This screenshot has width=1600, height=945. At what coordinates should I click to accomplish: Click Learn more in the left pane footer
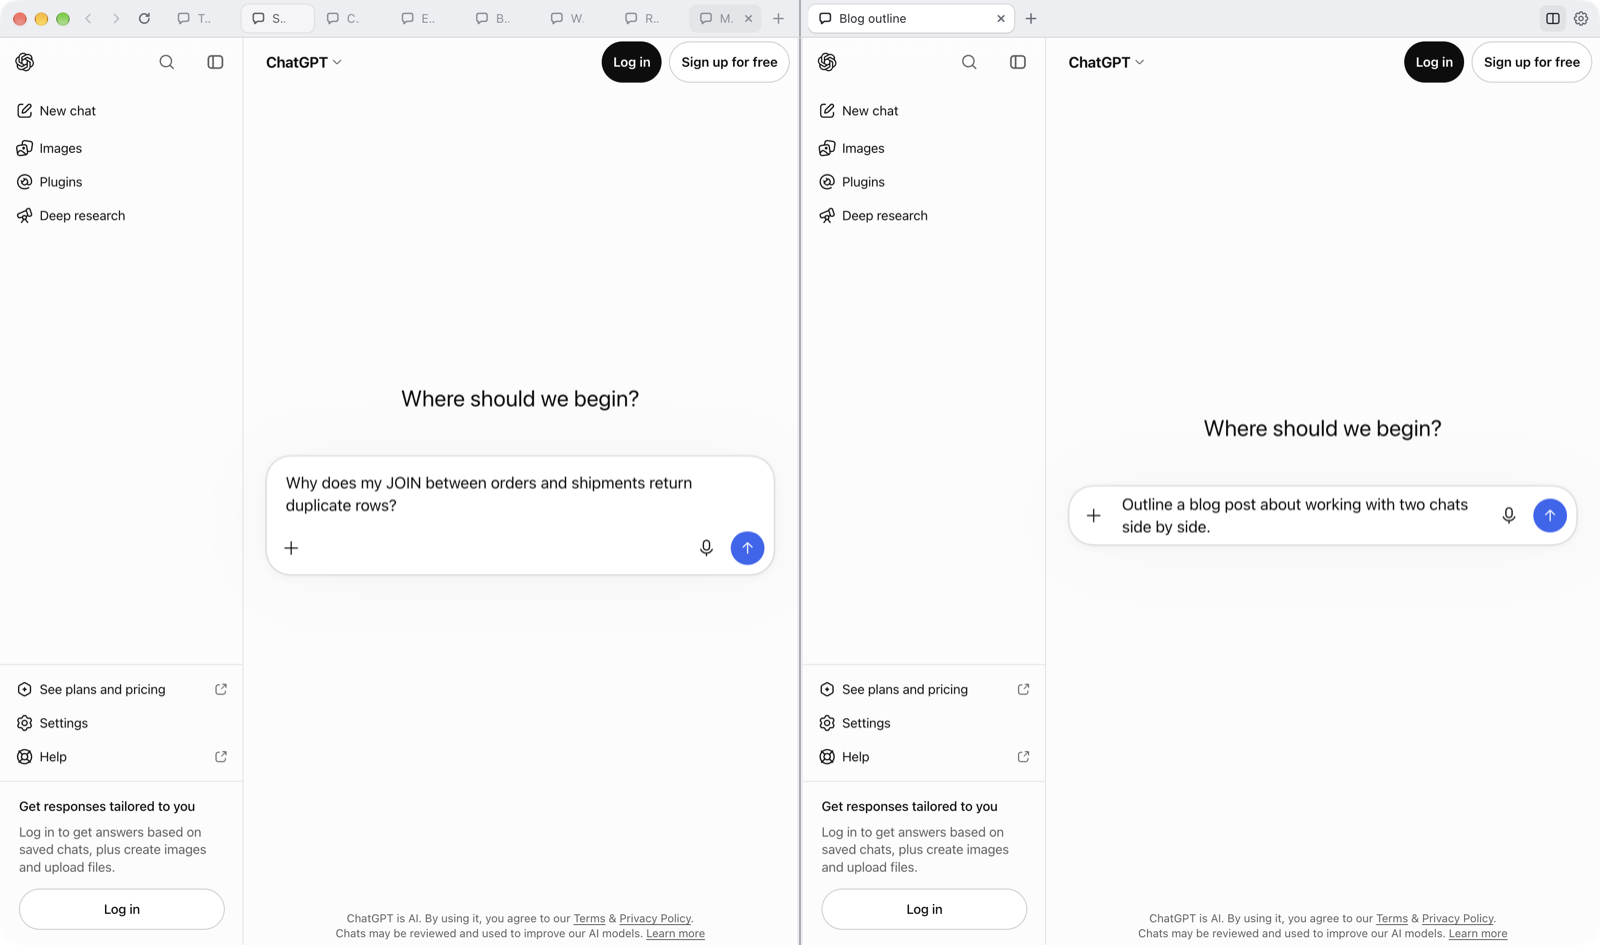coord(675,934)
